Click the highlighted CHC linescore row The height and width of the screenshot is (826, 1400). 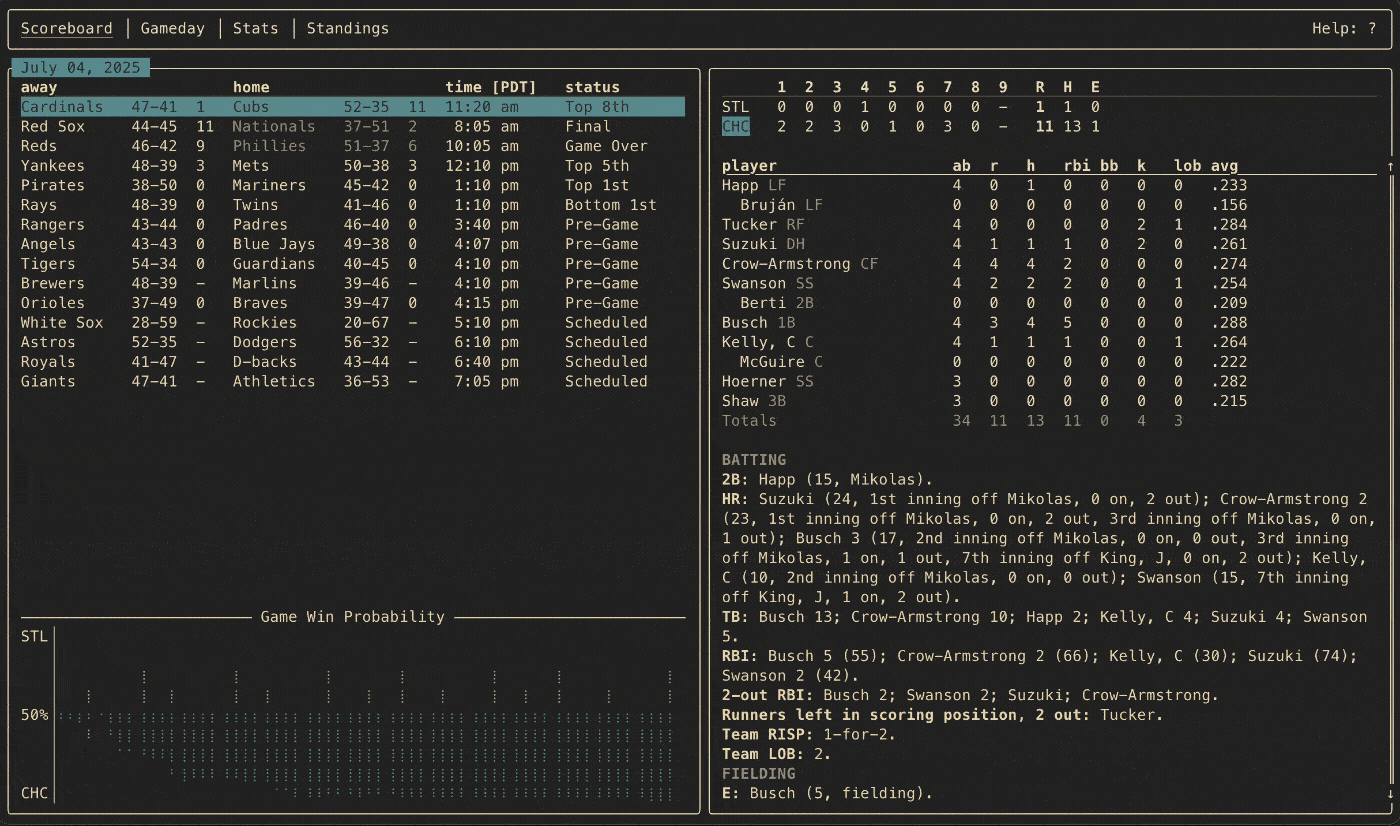736,126
